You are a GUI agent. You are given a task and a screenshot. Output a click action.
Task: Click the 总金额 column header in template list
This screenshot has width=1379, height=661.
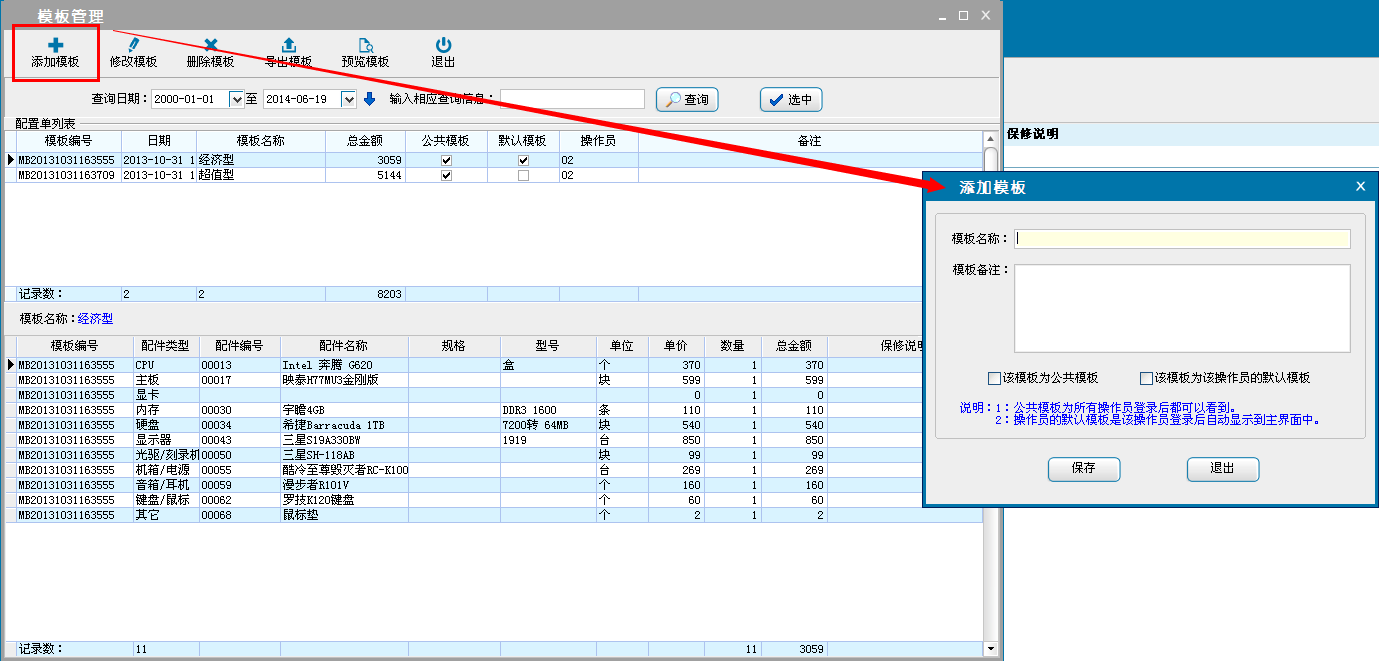[x=364, y=141]
